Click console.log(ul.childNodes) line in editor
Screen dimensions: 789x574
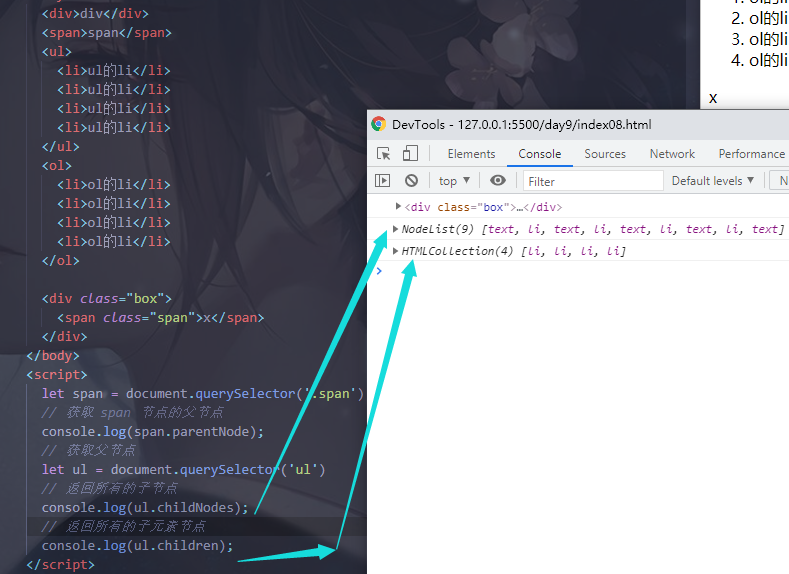pyautogui.click(x=145, y=508)
